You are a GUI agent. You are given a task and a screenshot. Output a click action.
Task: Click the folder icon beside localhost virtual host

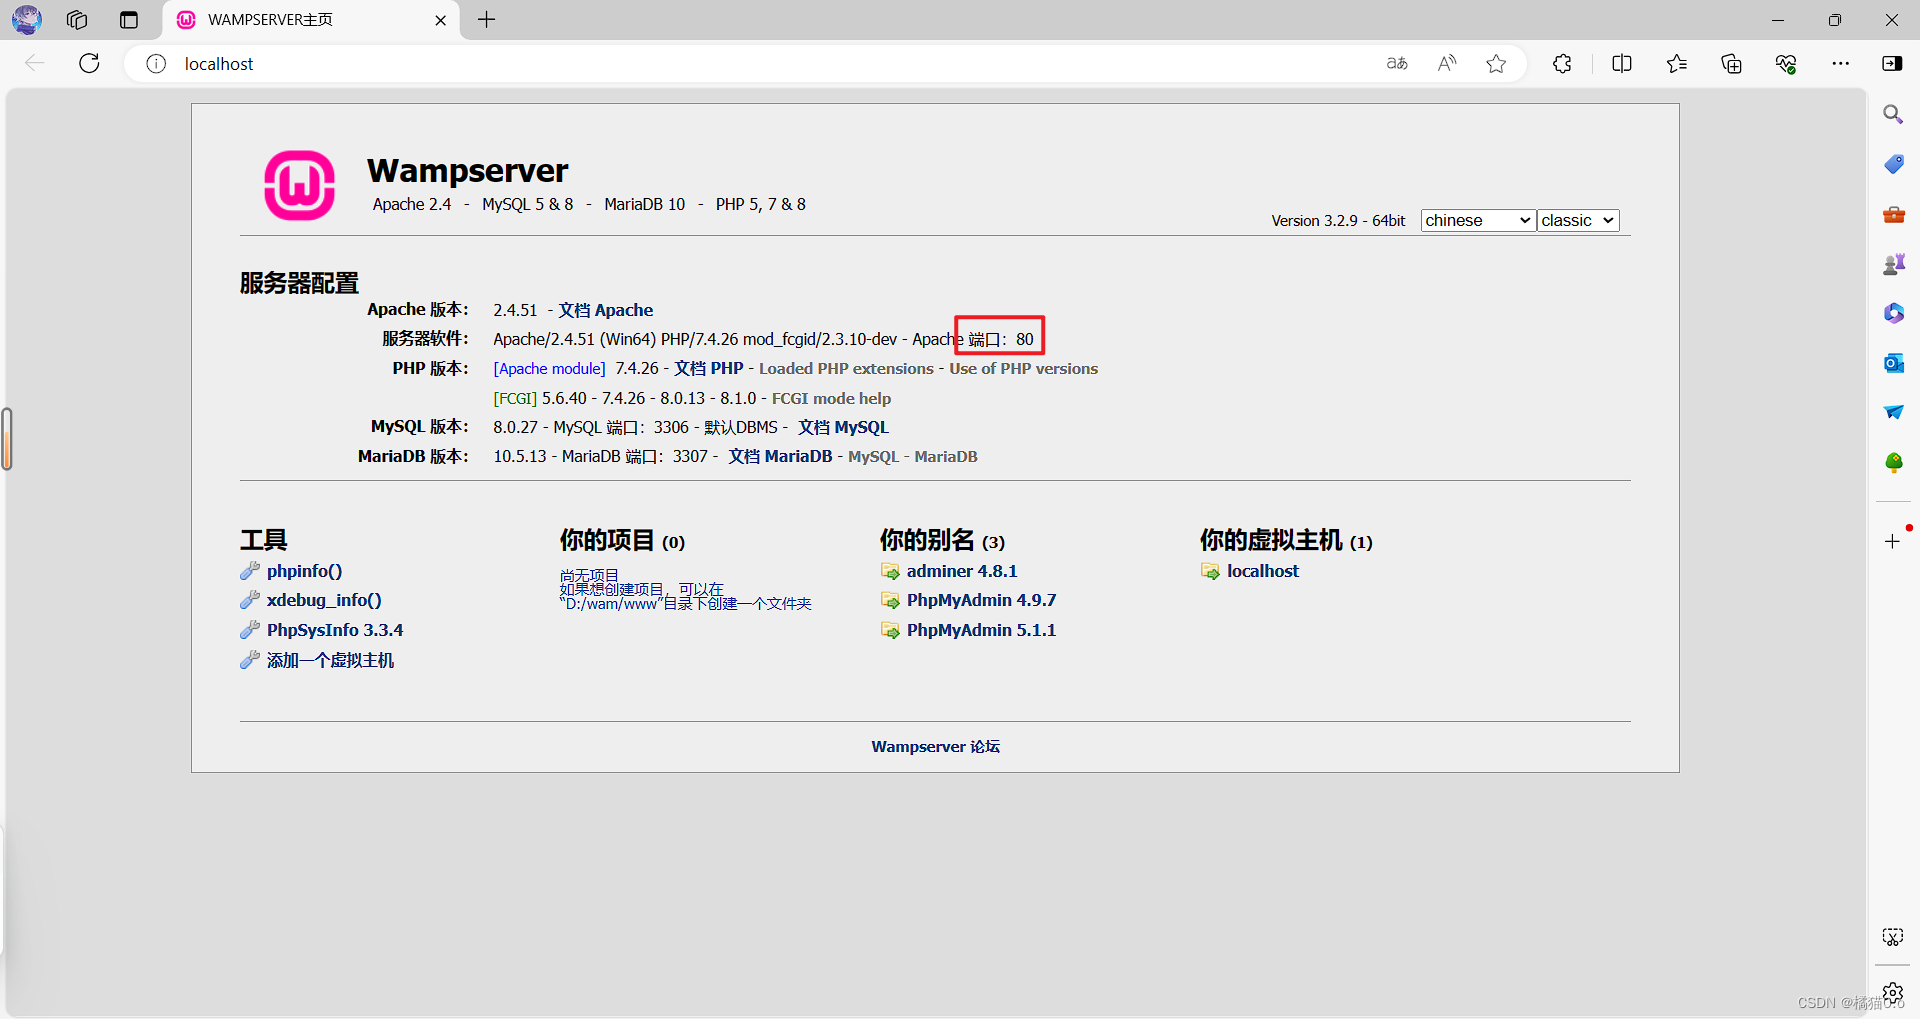(x=1210, y=572)
